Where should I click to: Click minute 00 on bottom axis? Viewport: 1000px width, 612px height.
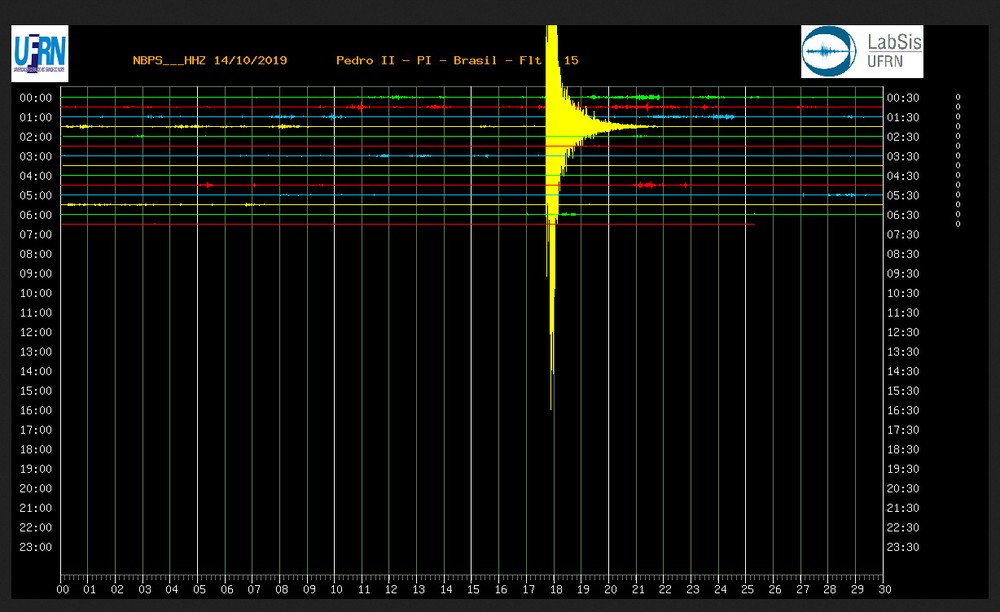(62, 590)
